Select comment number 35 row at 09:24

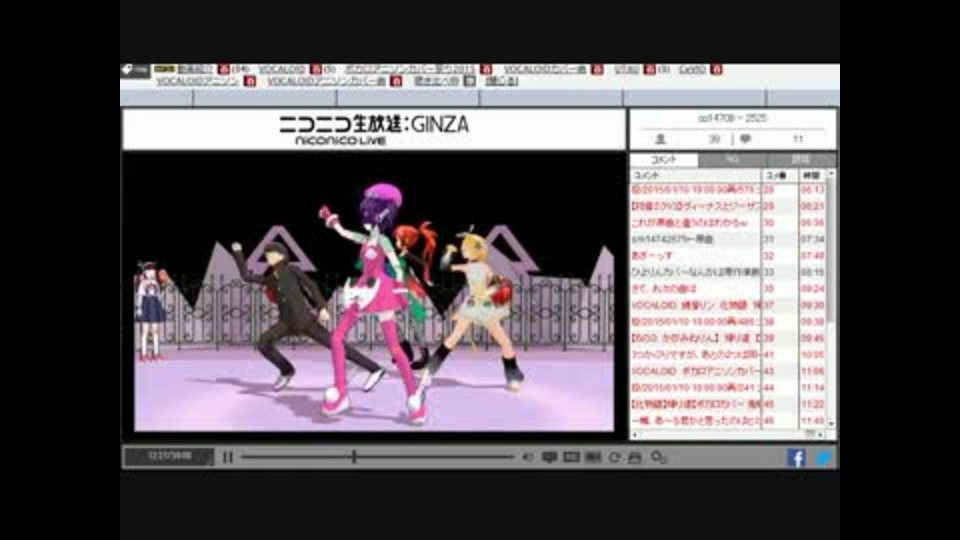(729, 289)
